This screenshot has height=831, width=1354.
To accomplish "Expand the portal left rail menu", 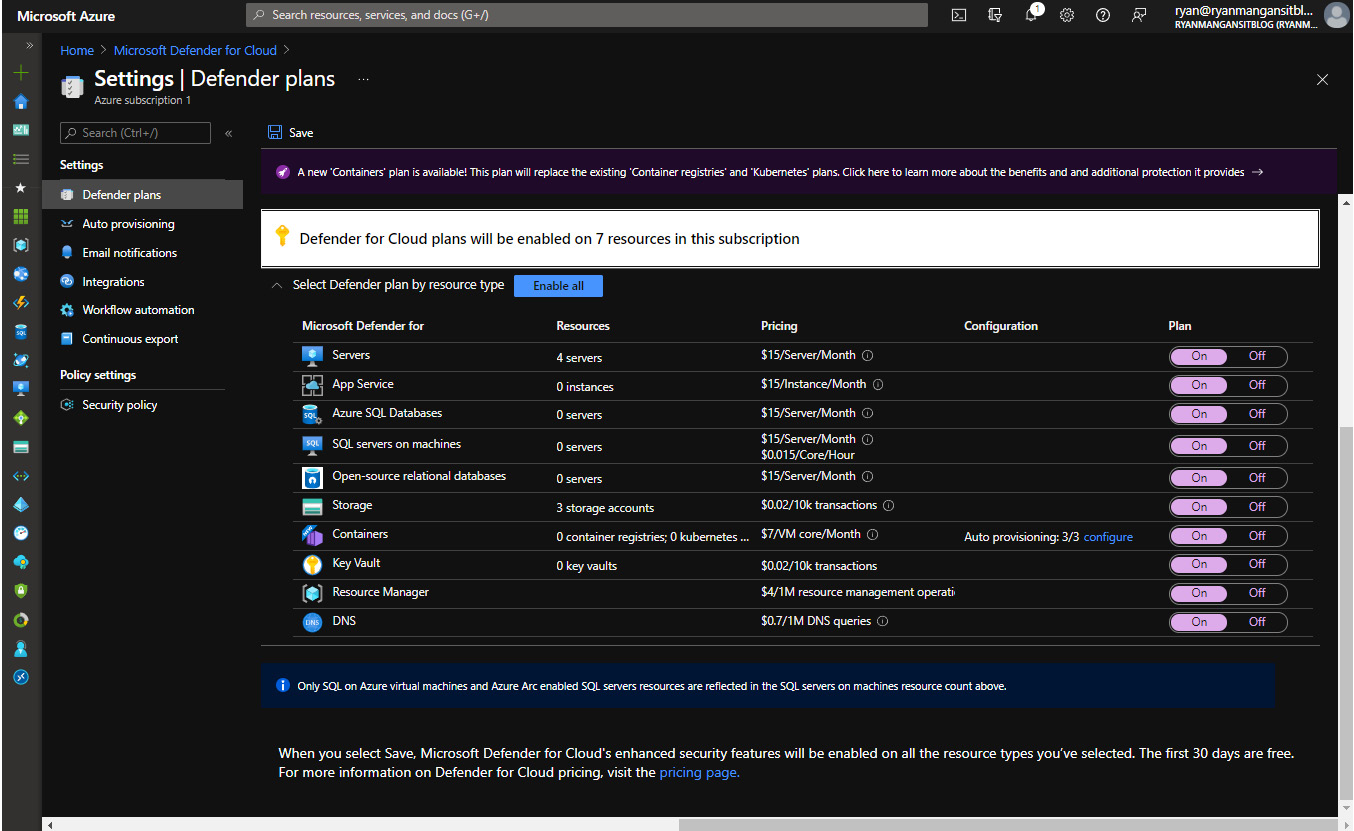I will pyautogui.click(x=29, y=46).
